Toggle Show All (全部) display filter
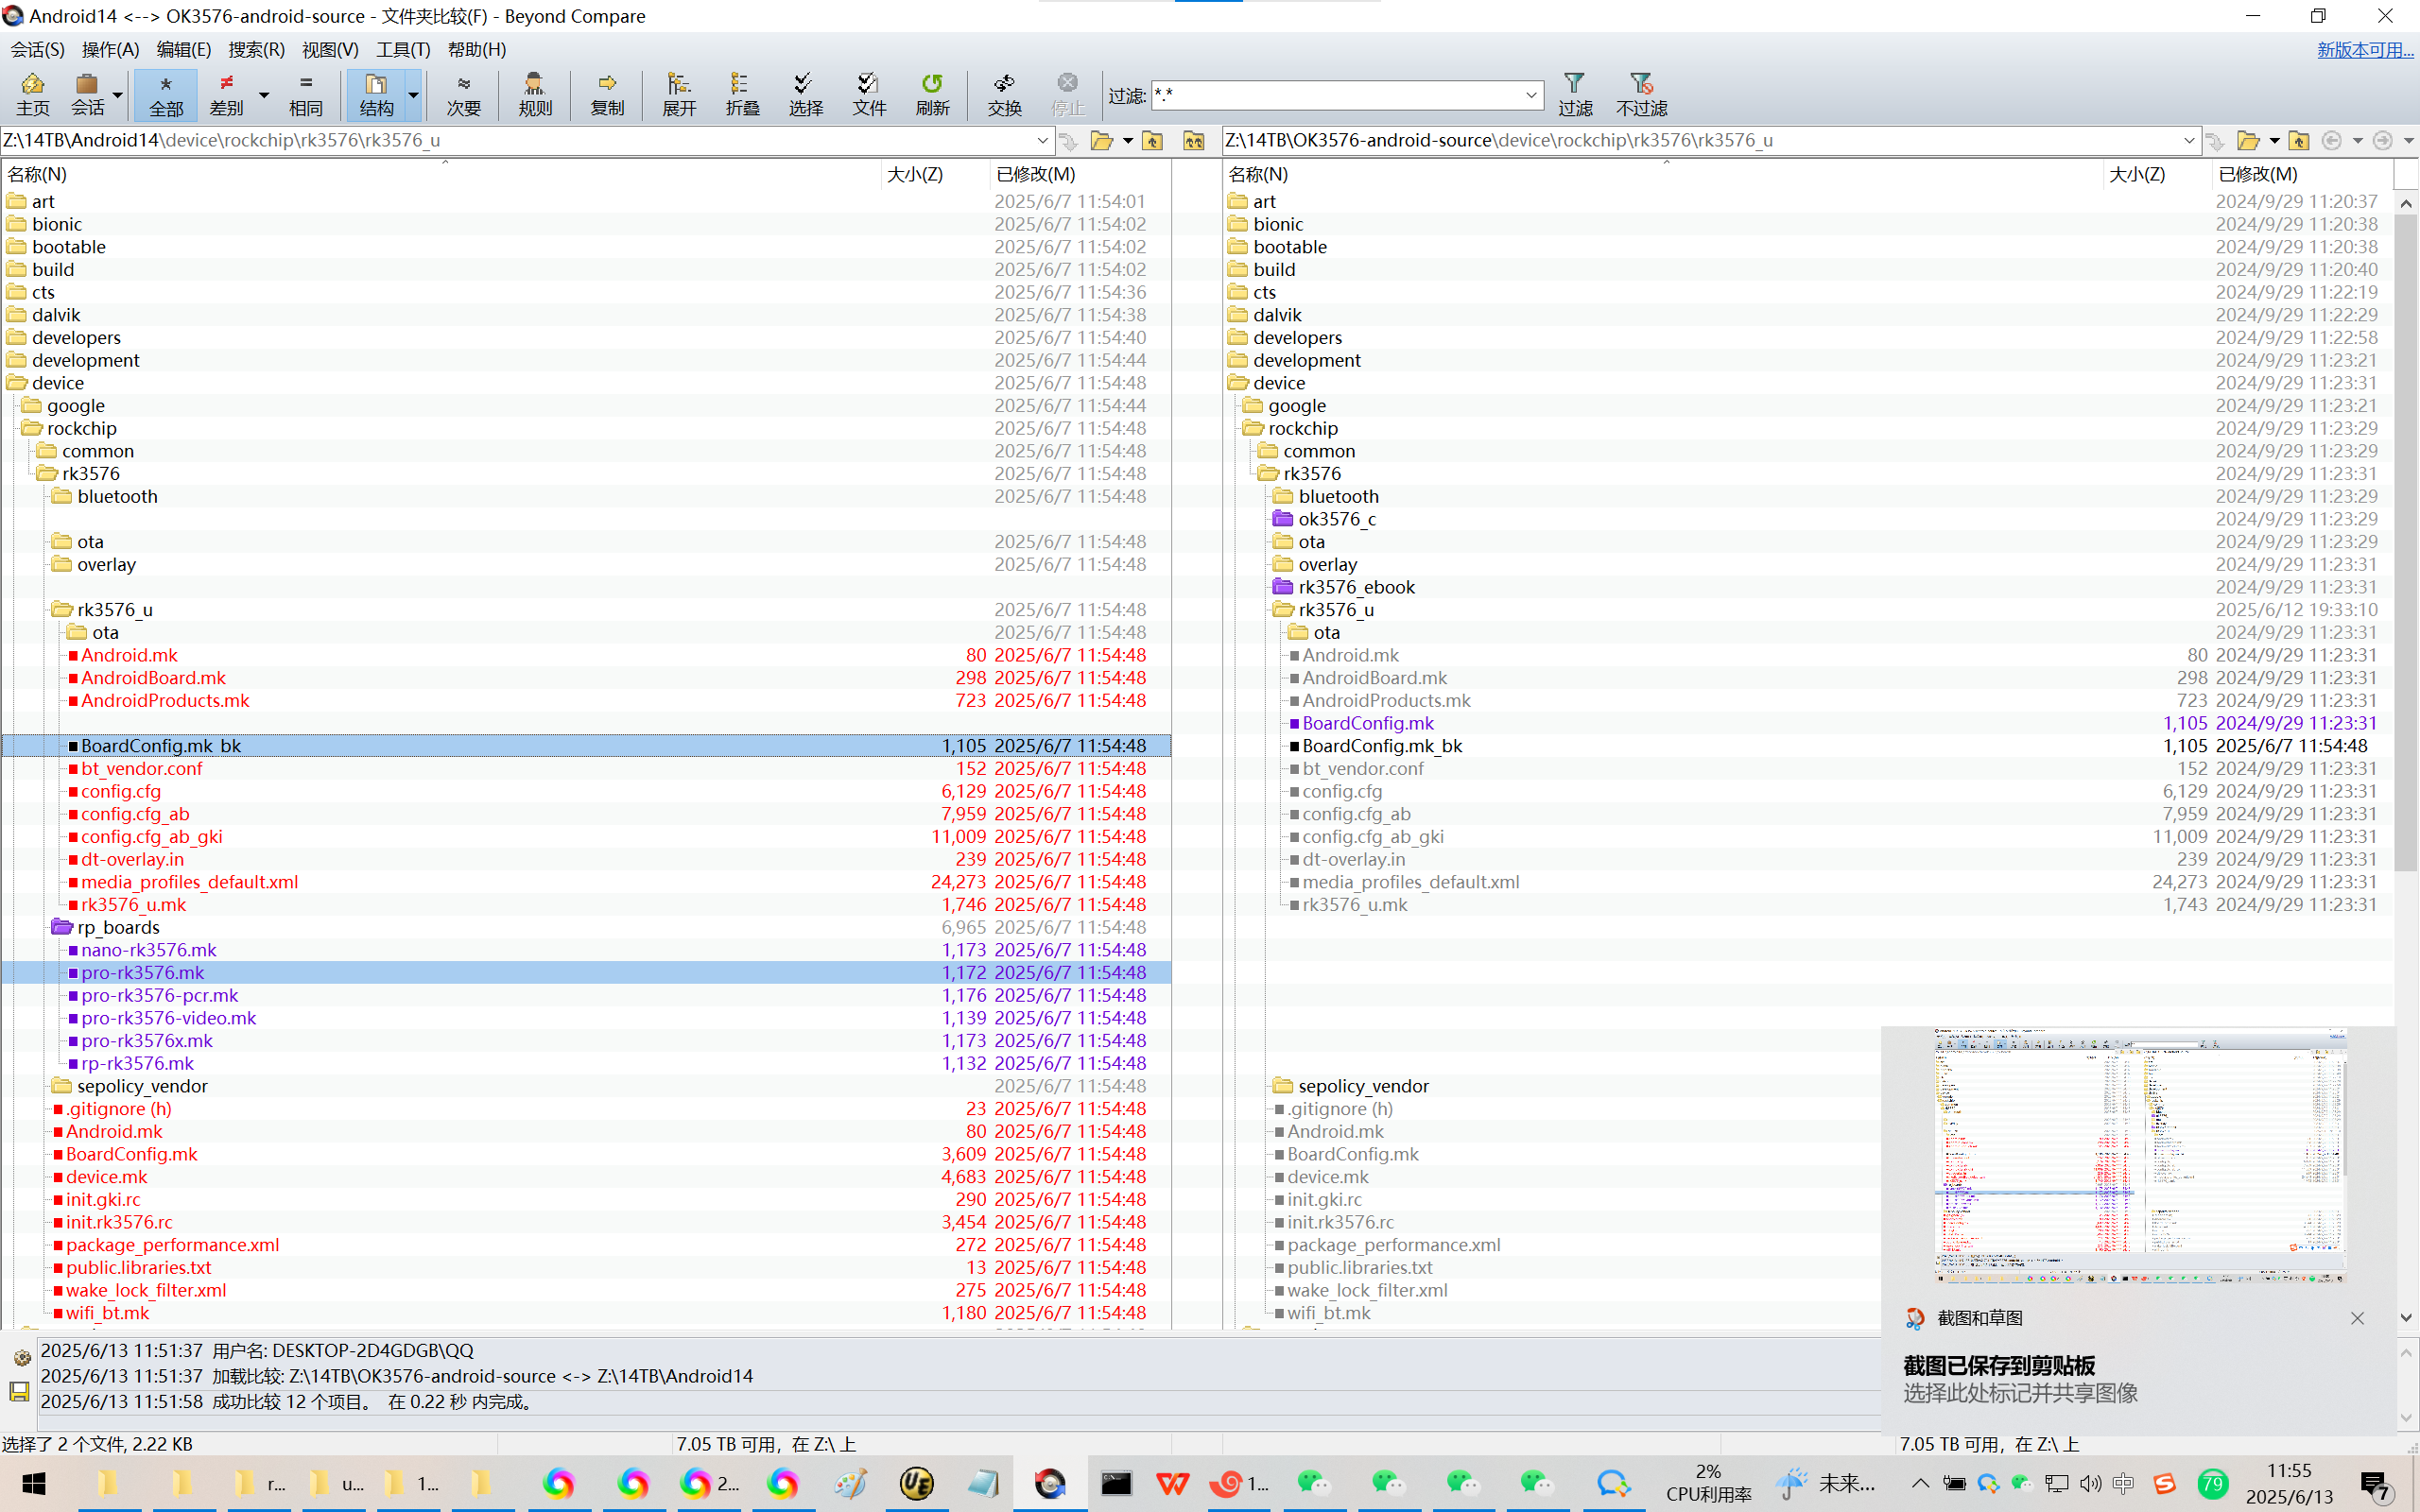Viewport: 2420px width, 1512px height. pyautogui.click(x=166, y=93)
